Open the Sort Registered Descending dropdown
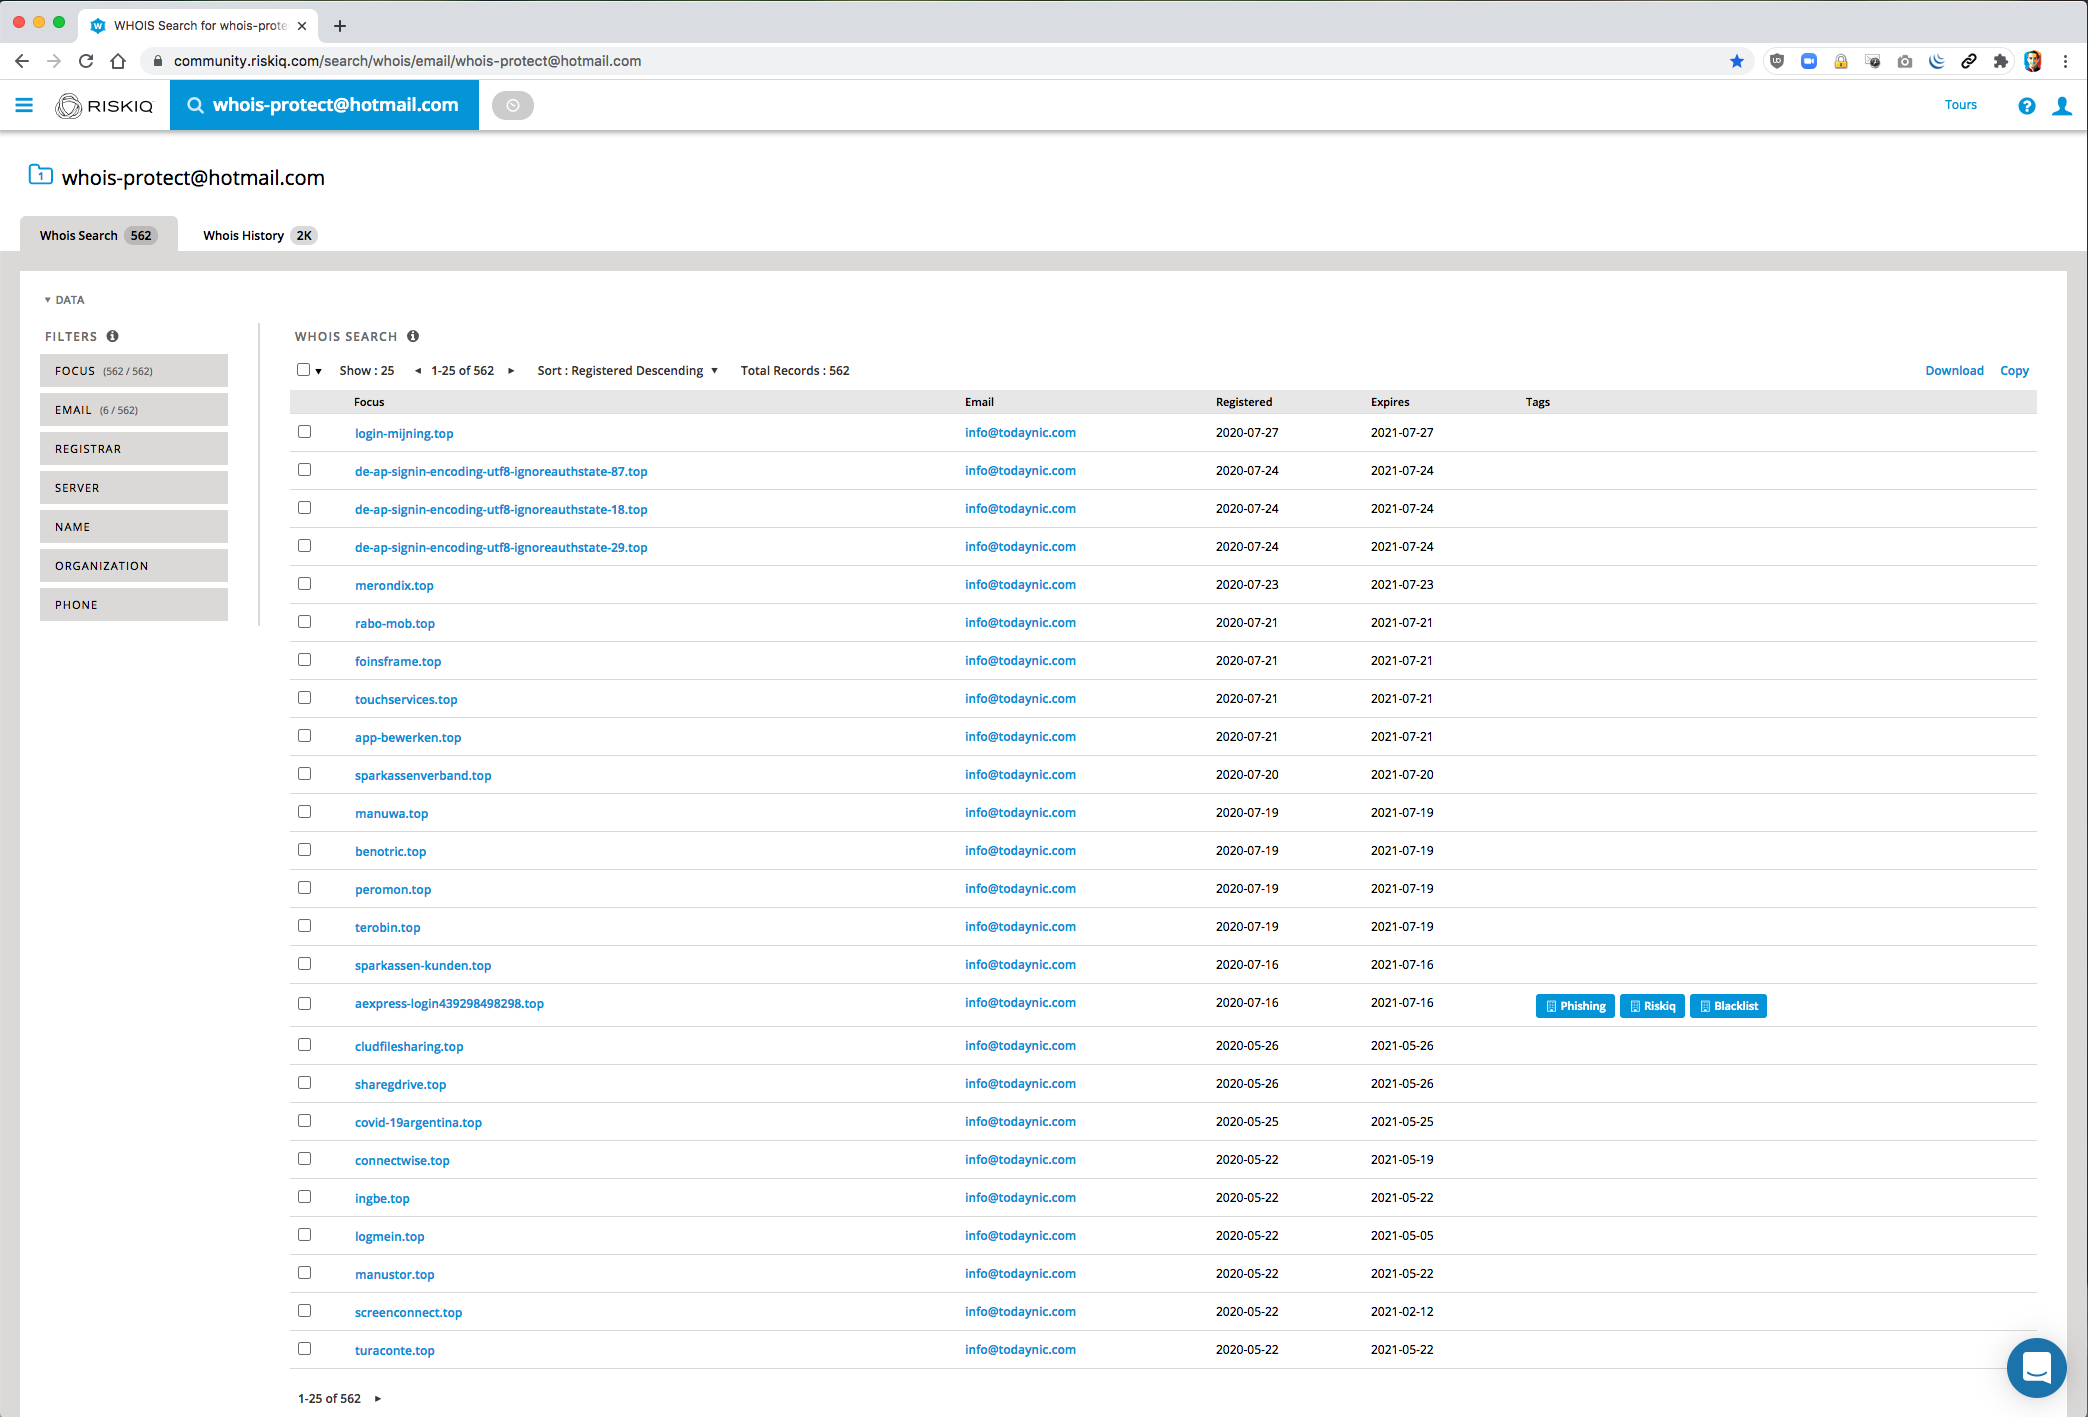 627,371
